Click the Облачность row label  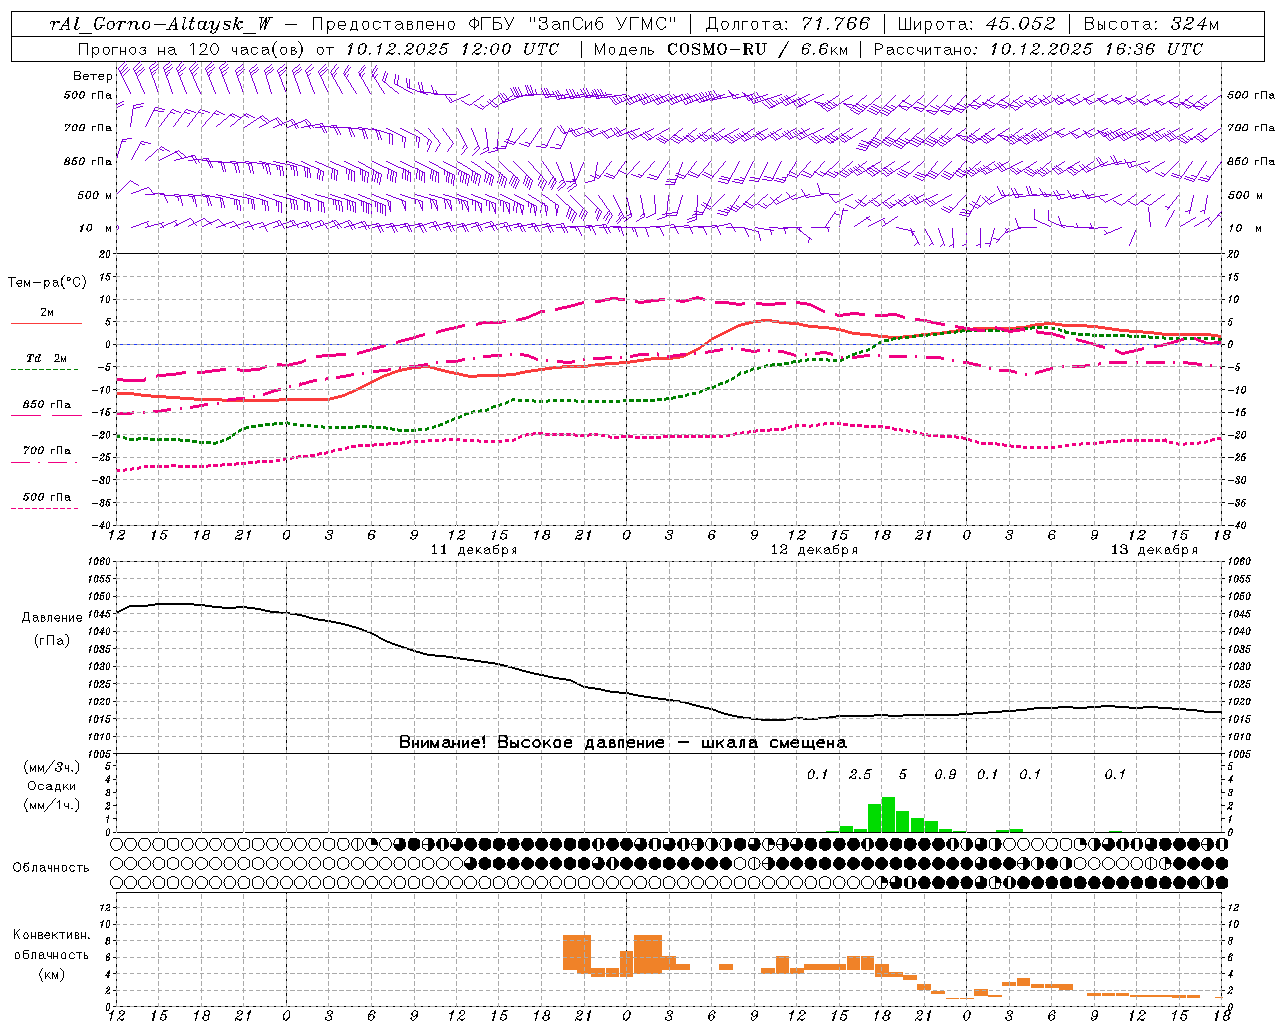51,868
